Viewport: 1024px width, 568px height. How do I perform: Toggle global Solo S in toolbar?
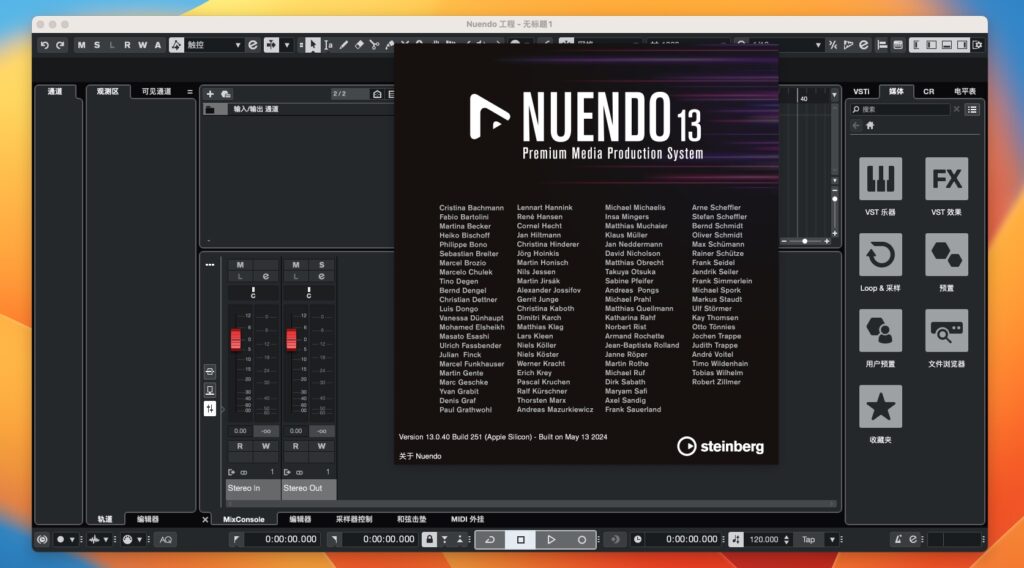pos(97,45)
